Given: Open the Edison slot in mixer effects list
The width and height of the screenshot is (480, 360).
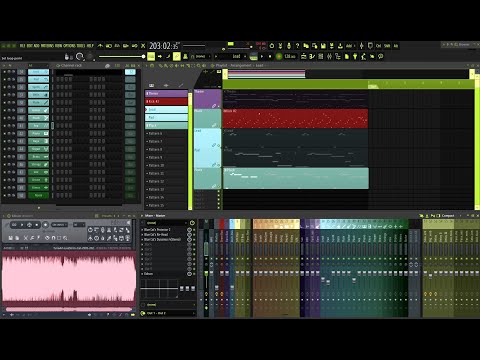Looking at the screenshot, I should point(163,274).
